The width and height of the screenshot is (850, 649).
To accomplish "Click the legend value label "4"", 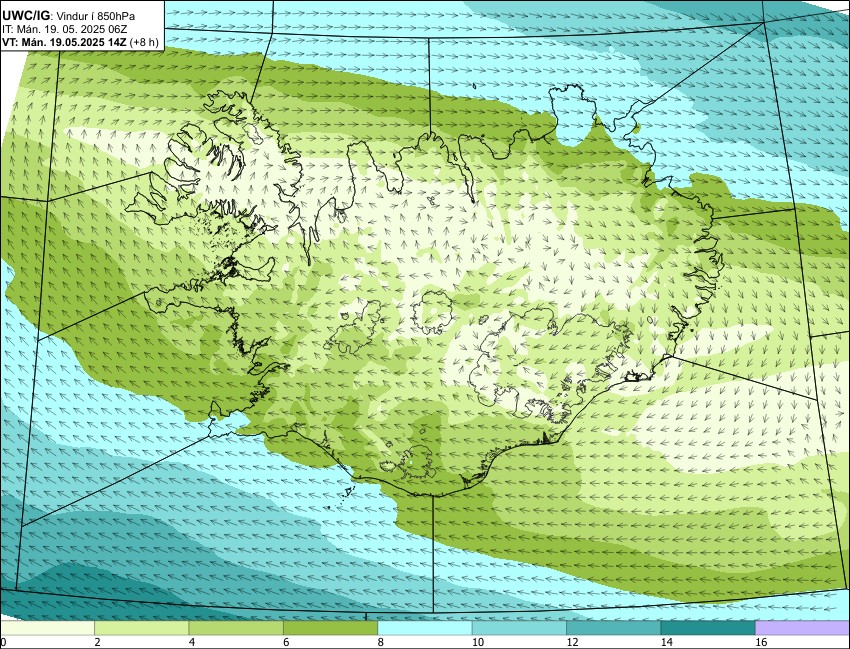I will click(x=192, y=642).
